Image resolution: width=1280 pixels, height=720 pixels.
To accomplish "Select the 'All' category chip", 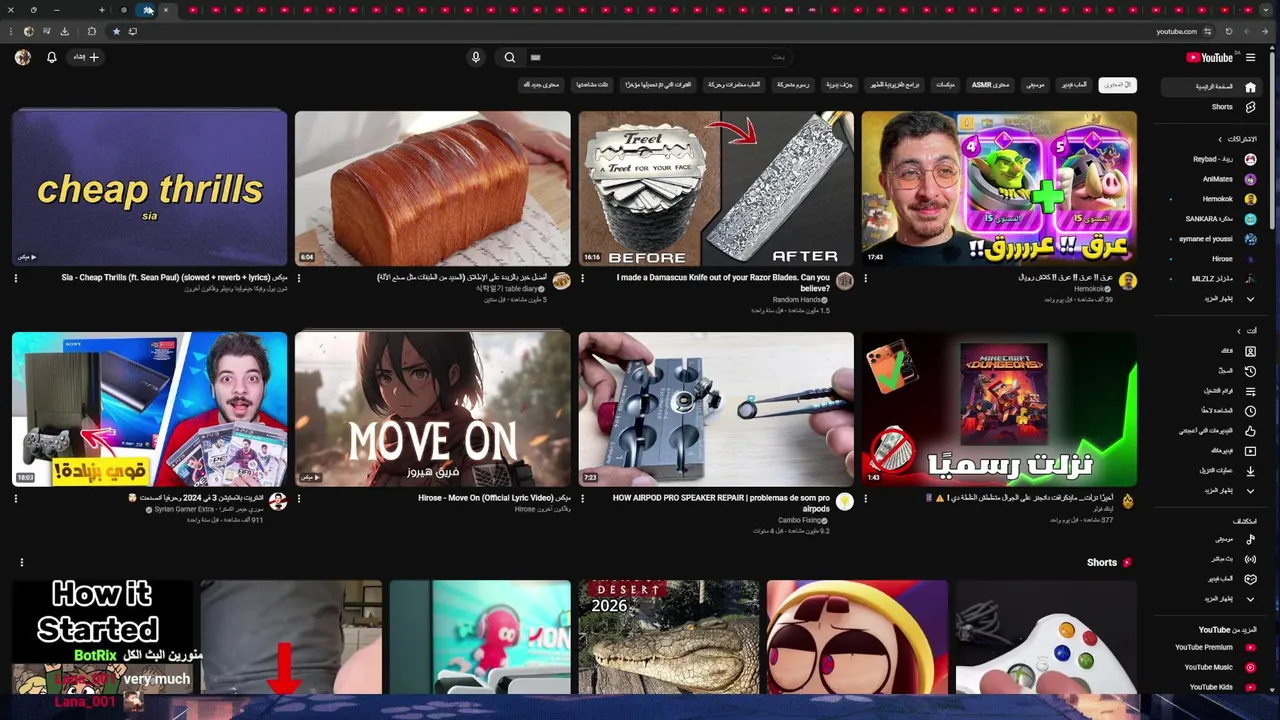I will click(1117, 85).
